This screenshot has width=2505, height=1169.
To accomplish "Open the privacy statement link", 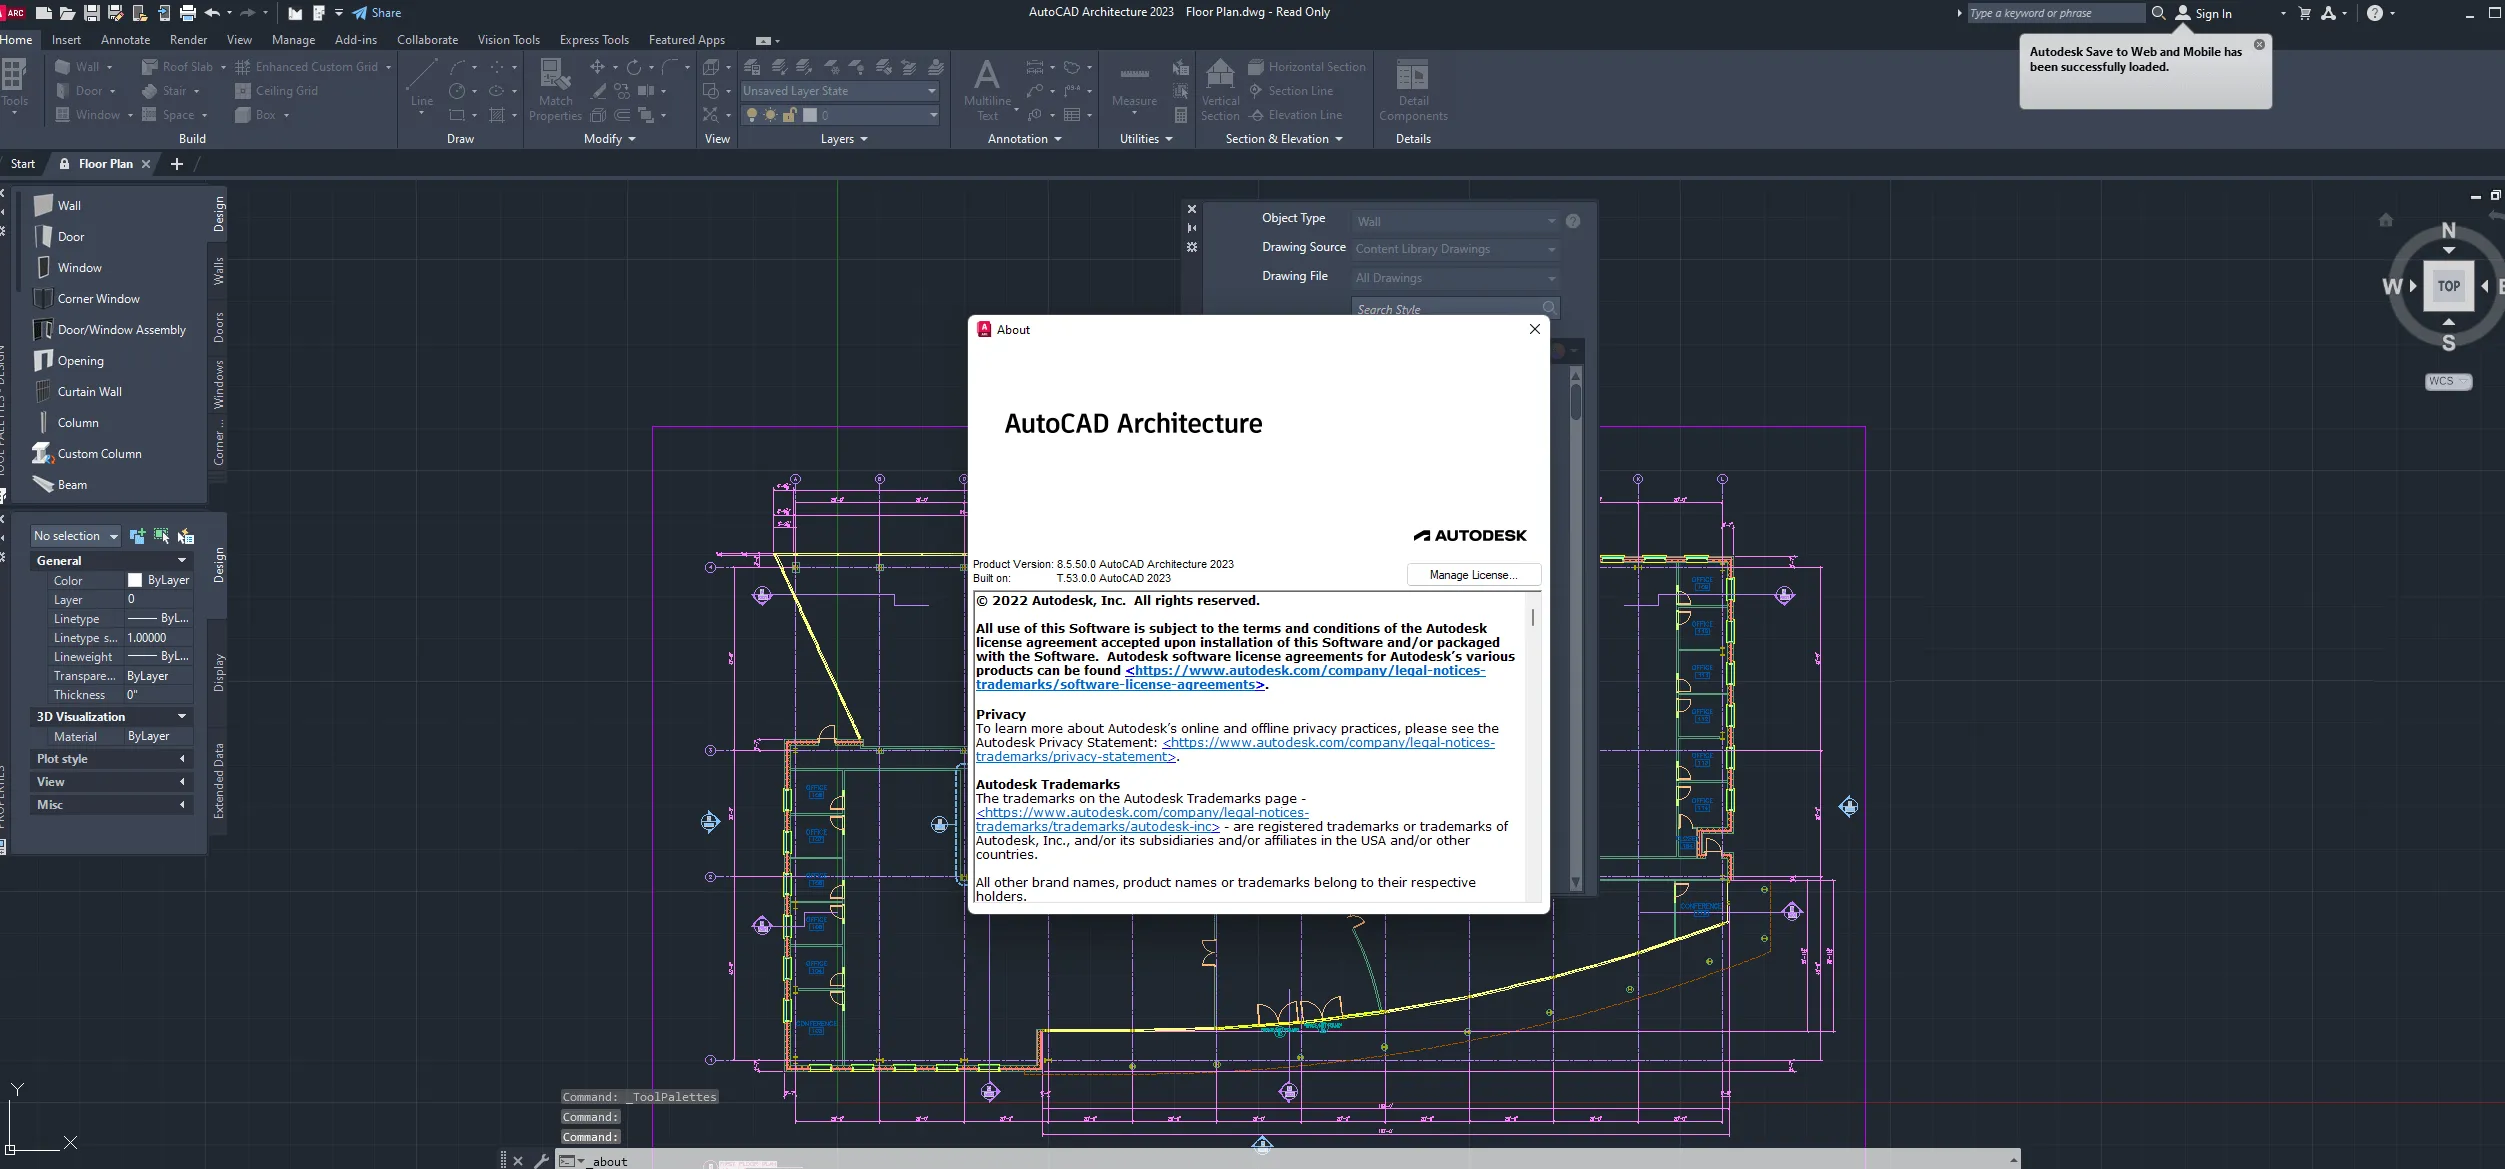I will click(1327, 743).
